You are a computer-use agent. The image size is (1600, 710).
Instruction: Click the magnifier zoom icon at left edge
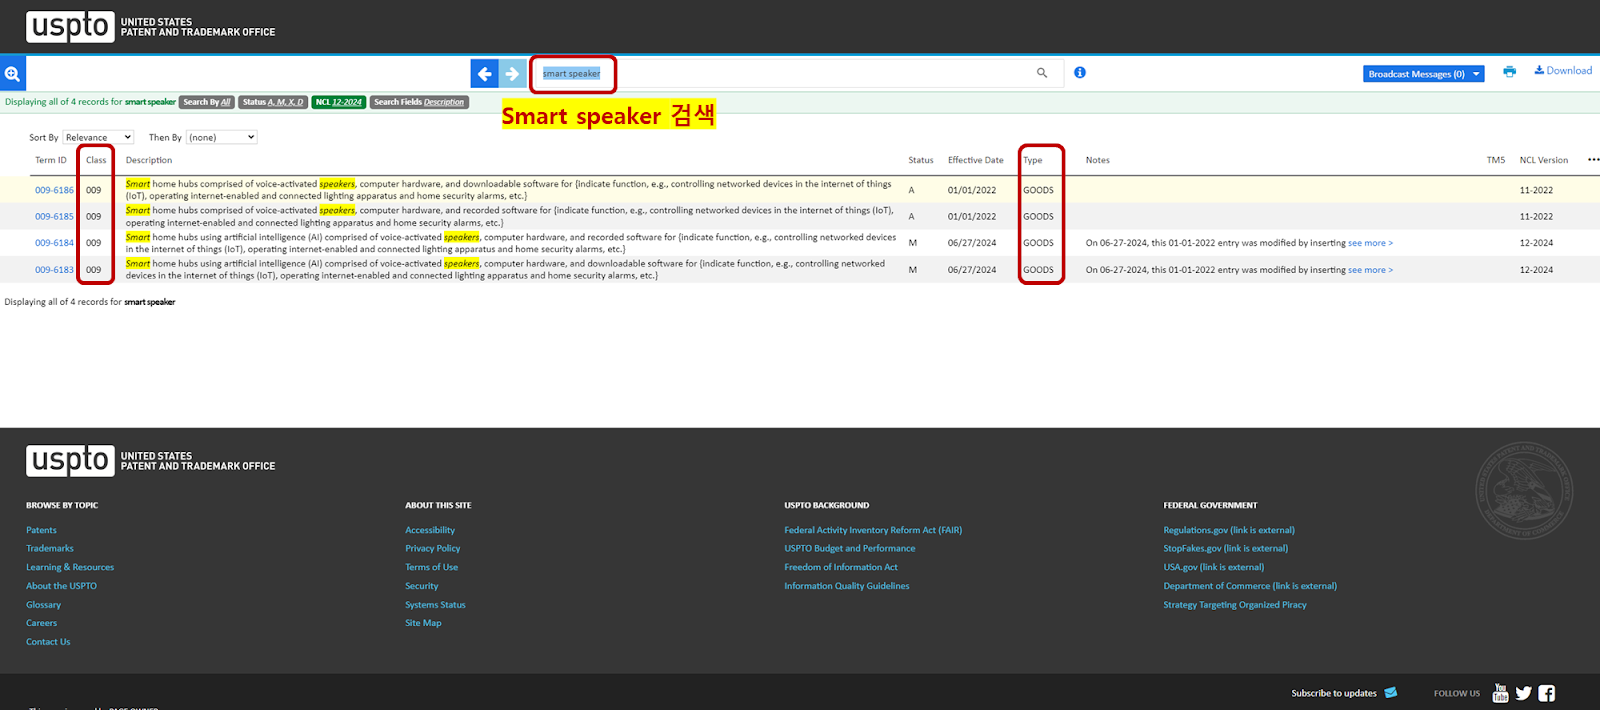(12, 73)
